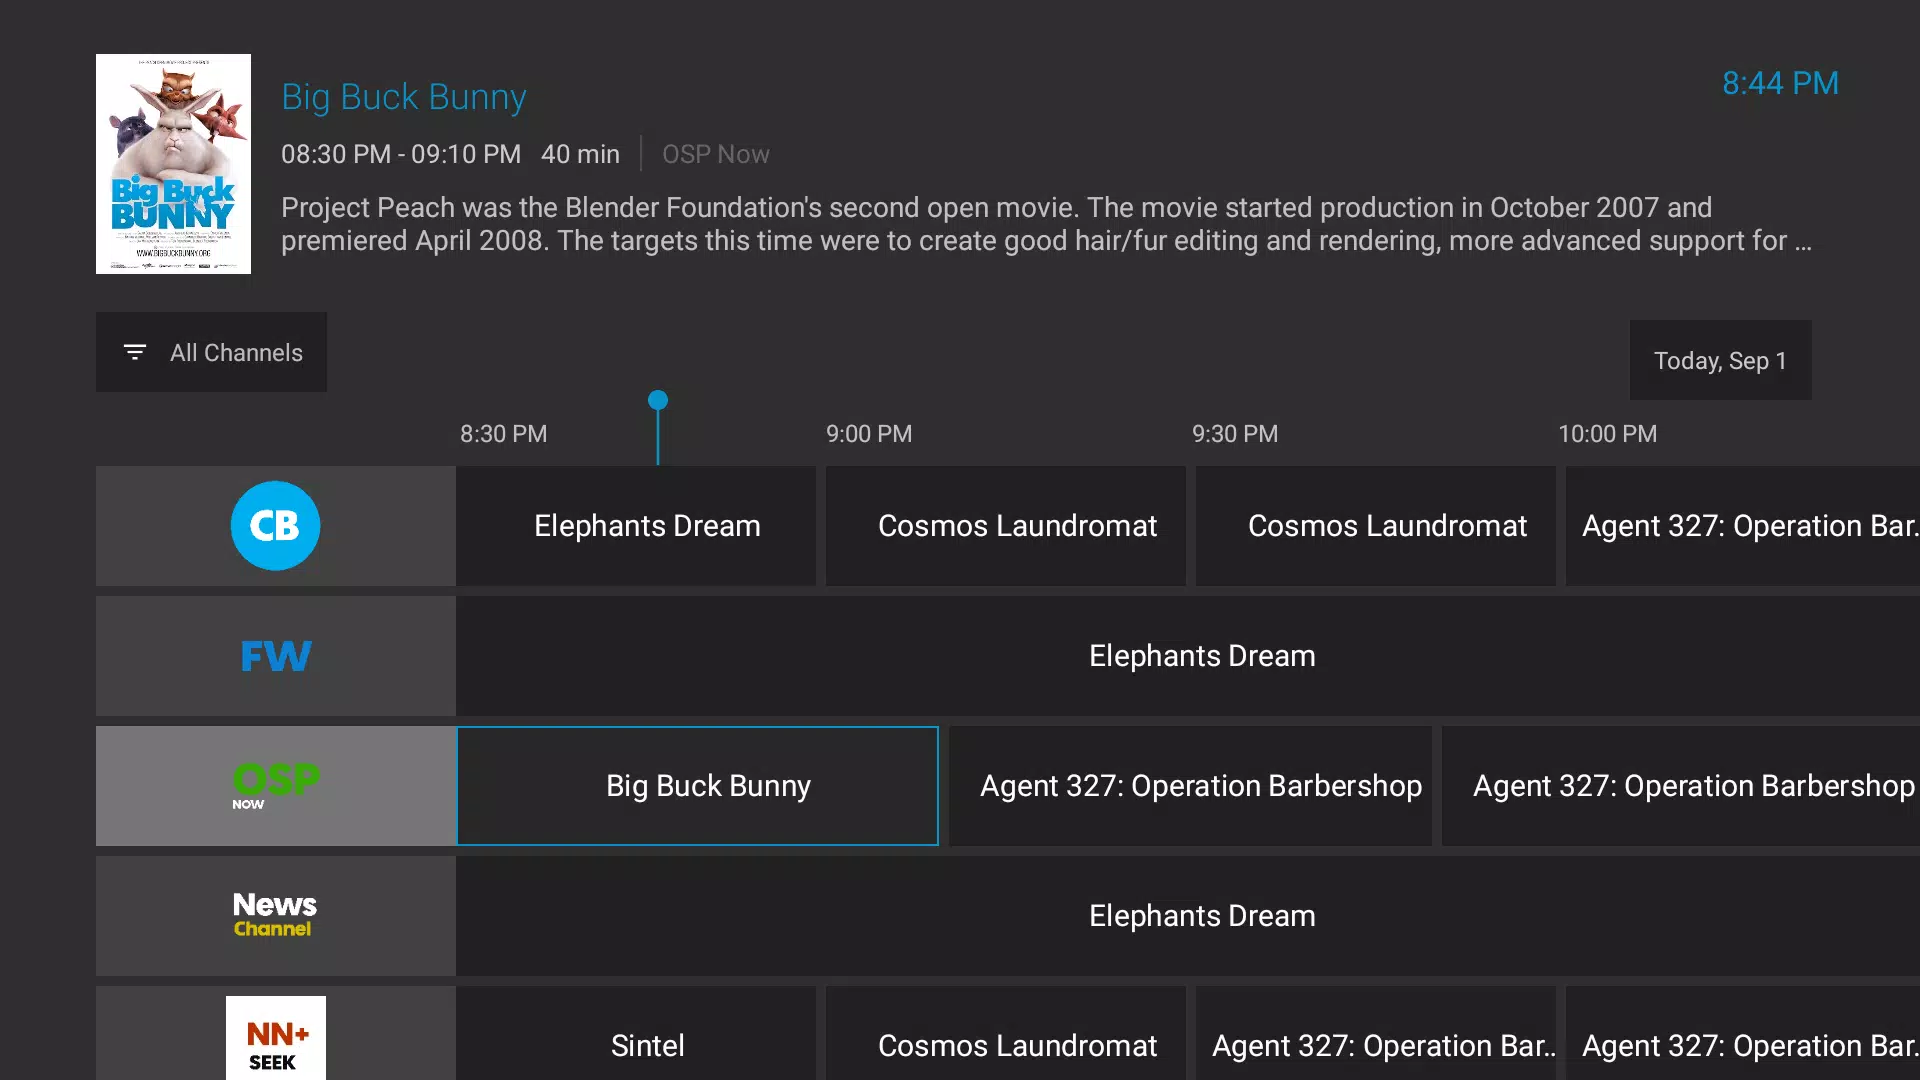Open the All Channels filter dropdown
The height and width of the screenshot is (1080, 1920).
(211, 352)
